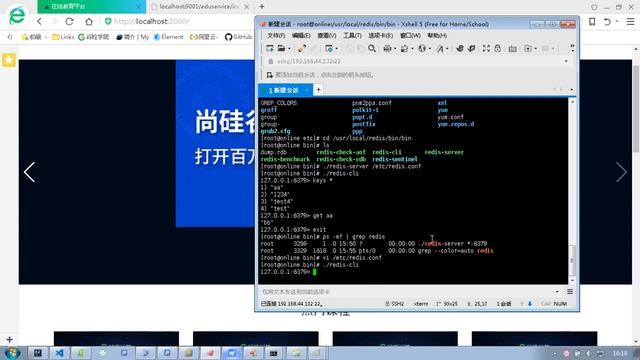The height and width of the screenshot is (360, 640).
Task: Click the system clock in the taskbar
Action: tap(620, 353)
